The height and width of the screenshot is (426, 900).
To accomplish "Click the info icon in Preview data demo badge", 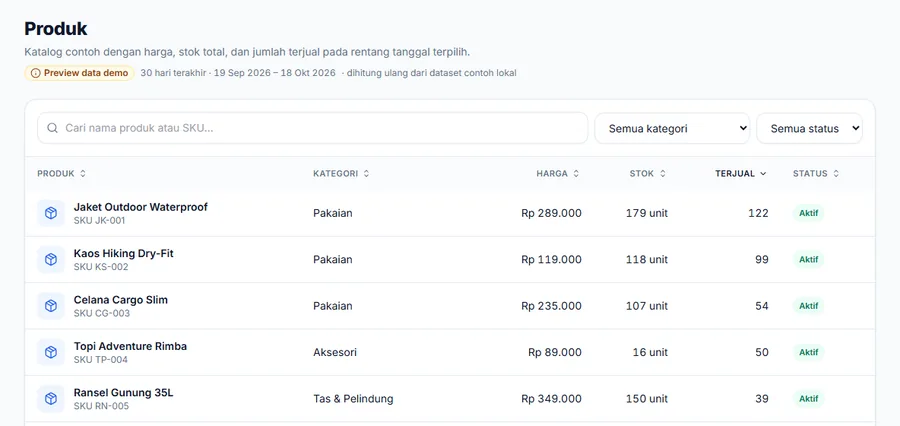I will (36, 73).
